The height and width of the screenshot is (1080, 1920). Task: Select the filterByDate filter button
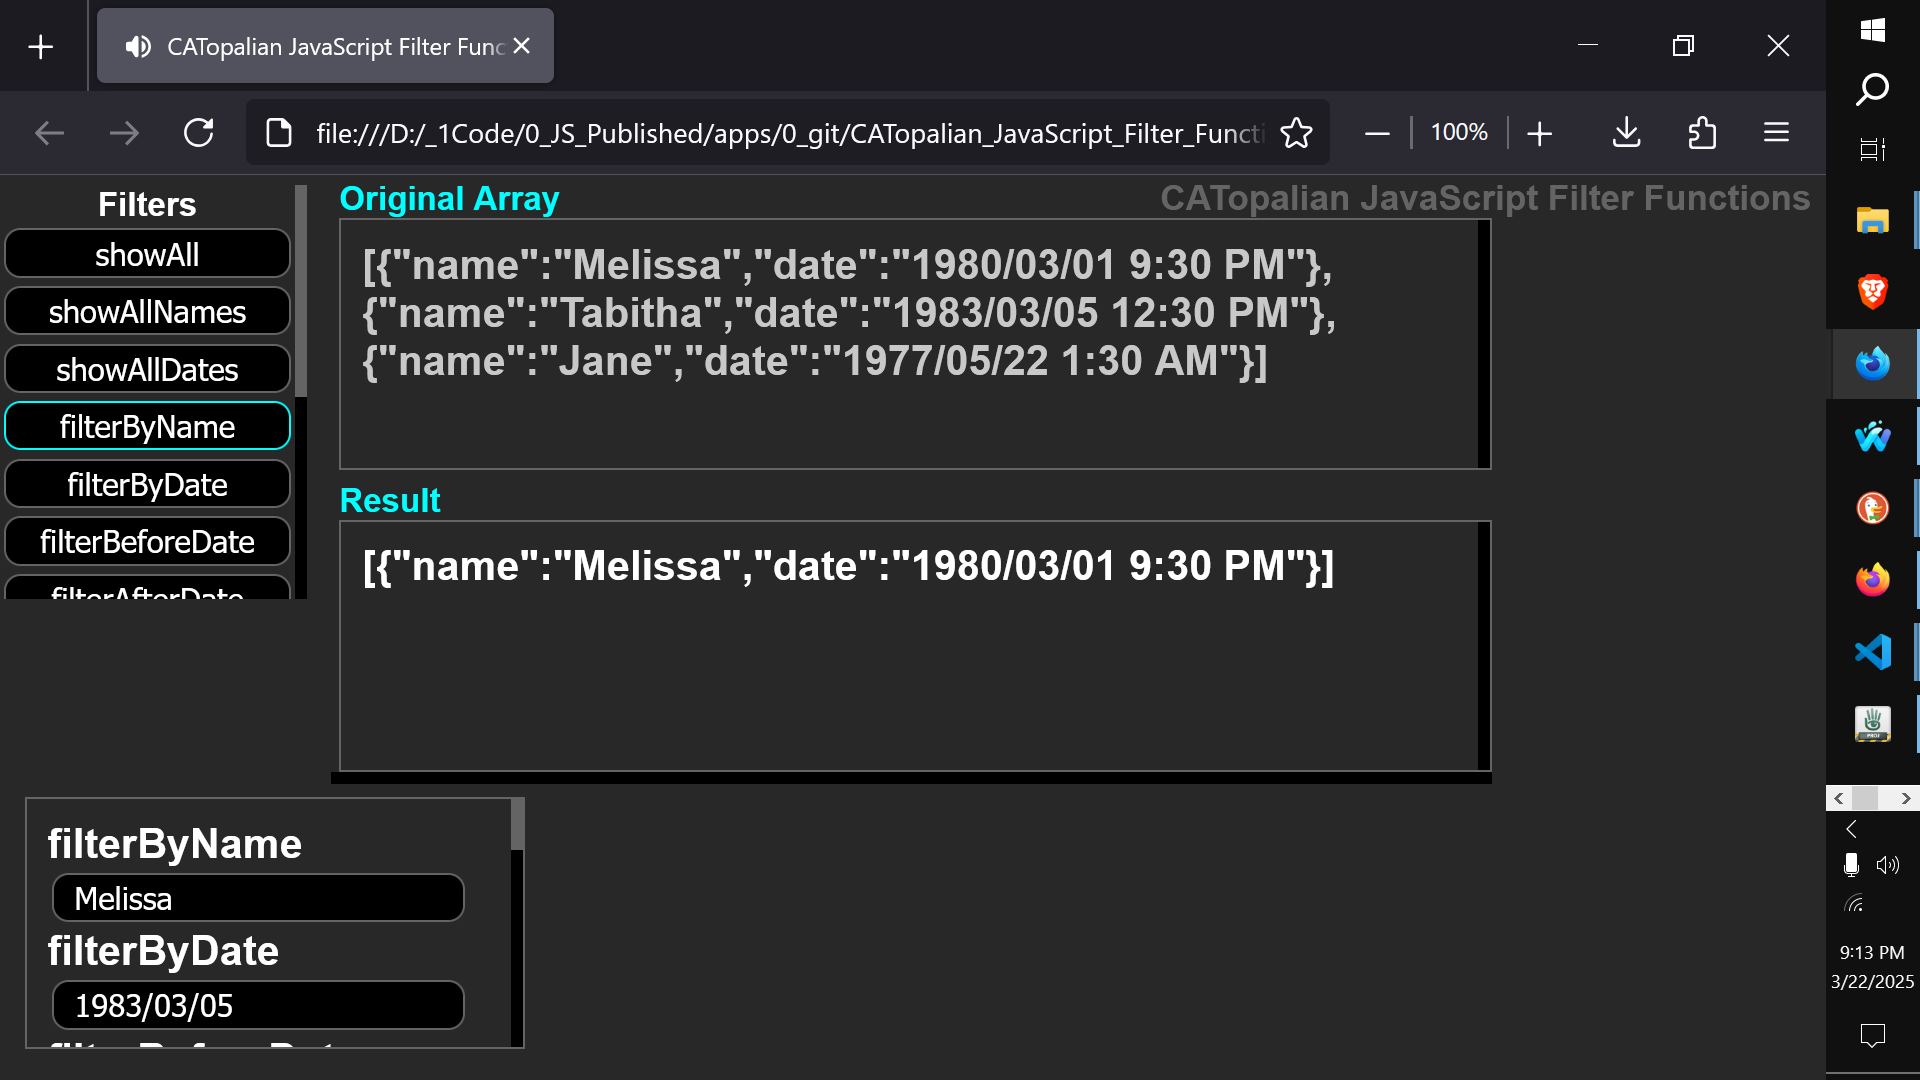(x=147, y=485)
